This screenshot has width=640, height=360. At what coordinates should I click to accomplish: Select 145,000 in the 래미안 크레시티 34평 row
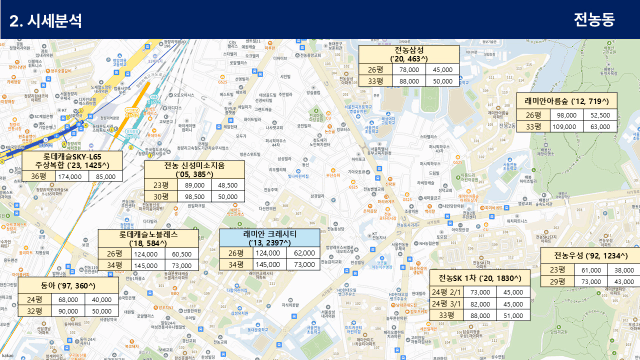point(268,264)
